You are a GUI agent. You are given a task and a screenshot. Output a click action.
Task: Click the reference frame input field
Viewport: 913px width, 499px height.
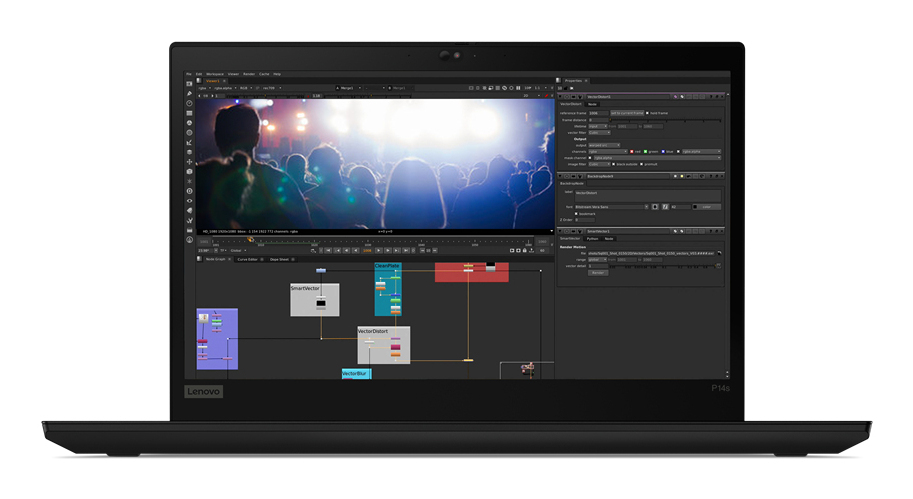point(599,113)
